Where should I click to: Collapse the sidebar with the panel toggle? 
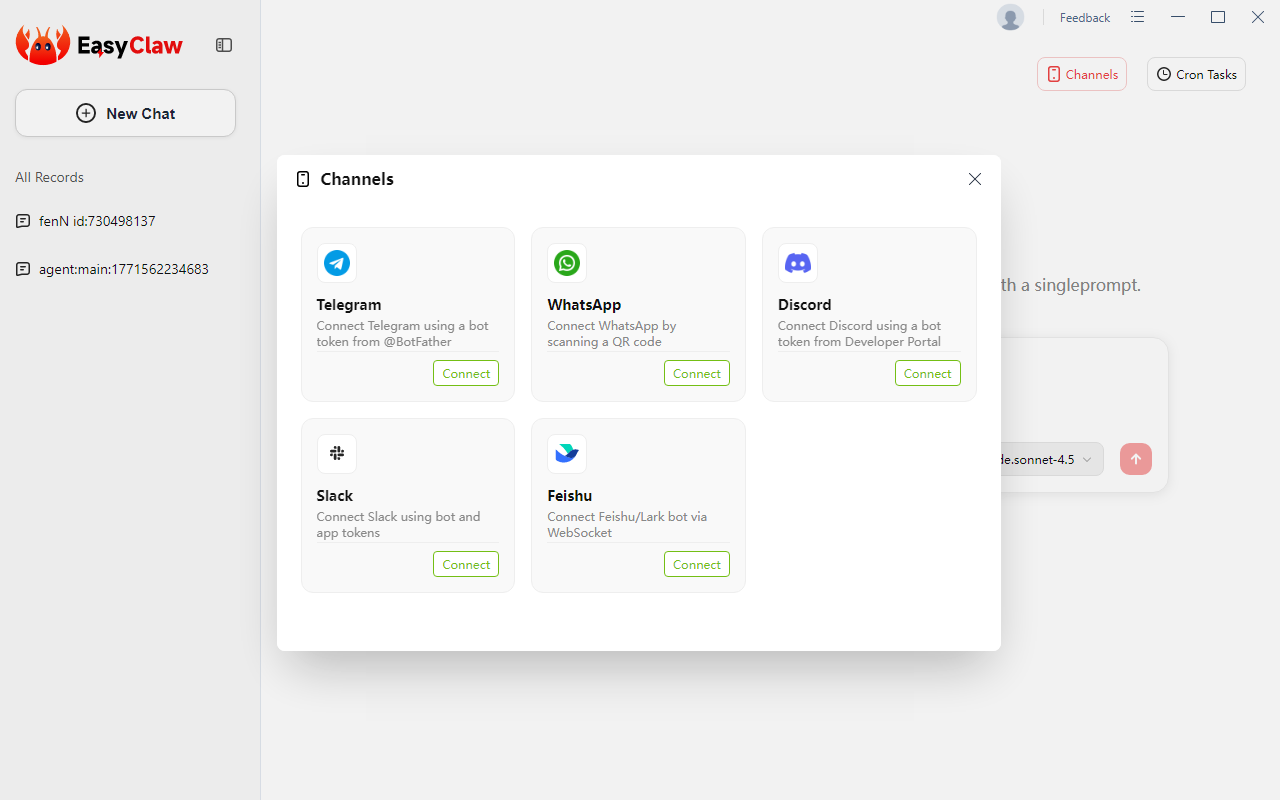tap(224, 45)
